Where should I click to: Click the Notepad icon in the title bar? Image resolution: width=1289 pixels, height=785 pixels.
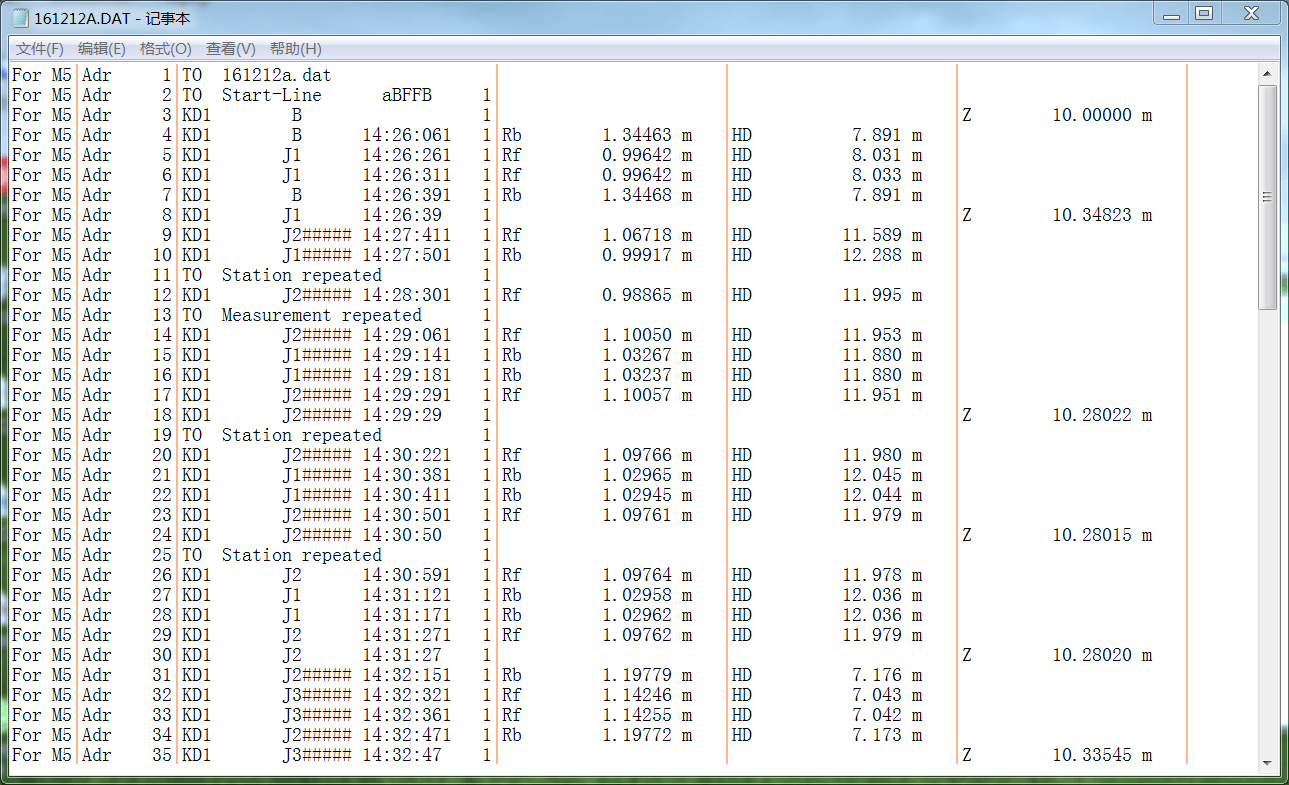pyautogui.click(x=20, y=18)
